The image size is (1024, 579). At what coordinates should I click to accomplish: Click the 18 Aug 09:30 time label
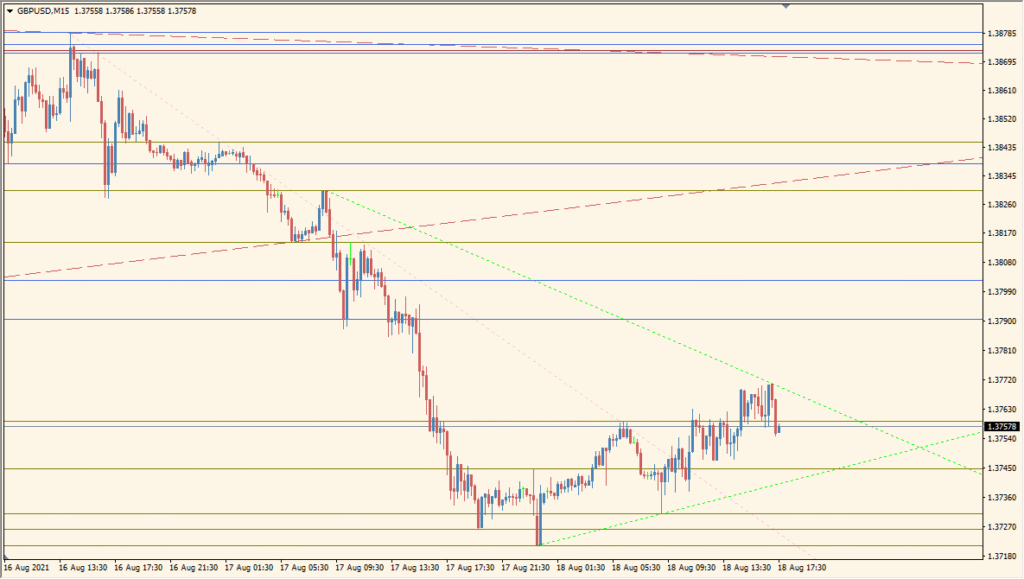(692, 568)
